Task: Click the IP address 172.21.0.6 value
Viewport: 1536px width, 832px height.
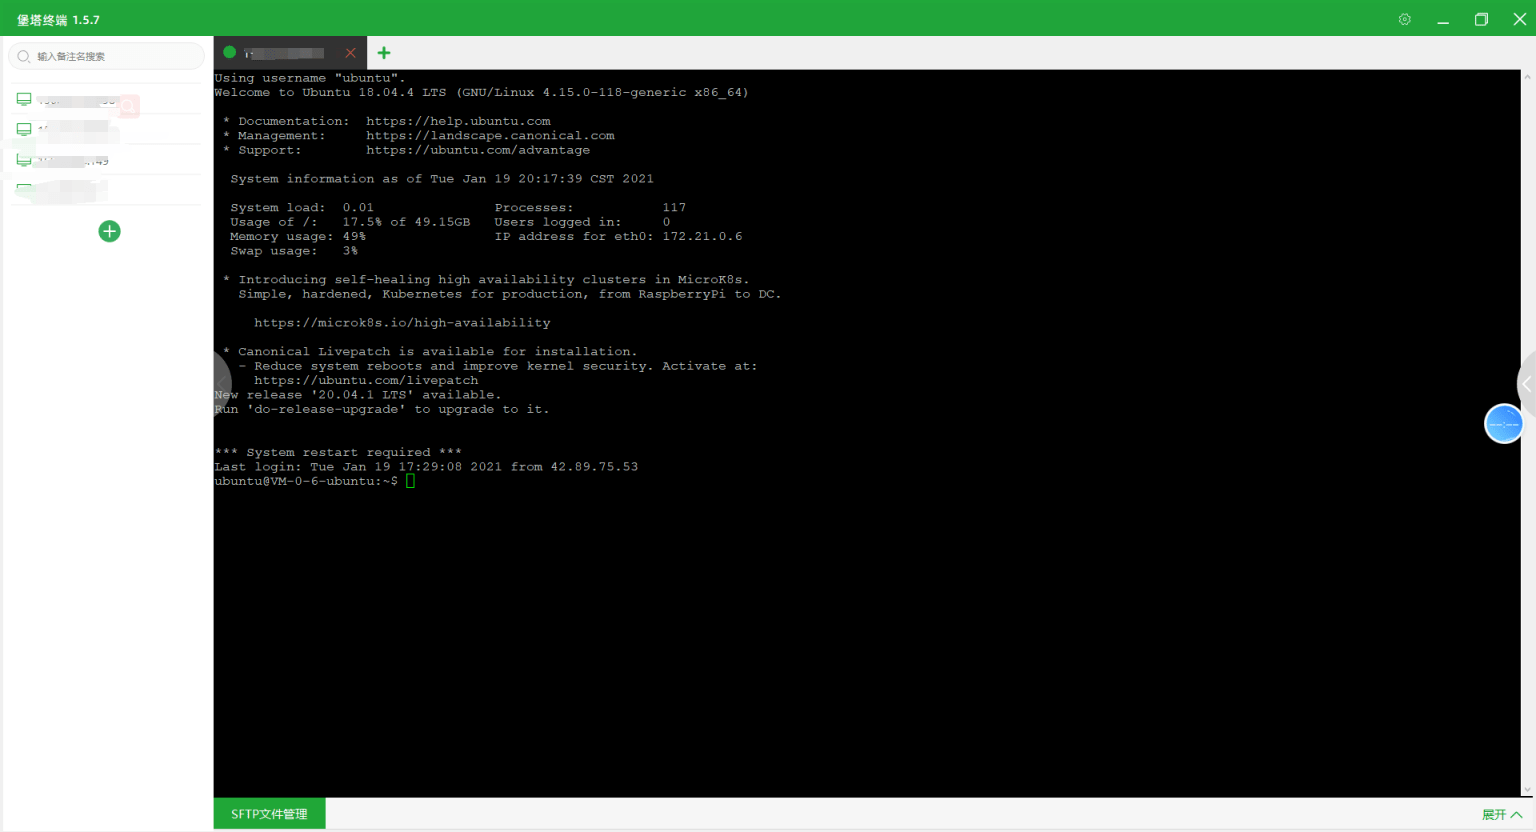Action: pyautogui.click(x=702, y=236)
